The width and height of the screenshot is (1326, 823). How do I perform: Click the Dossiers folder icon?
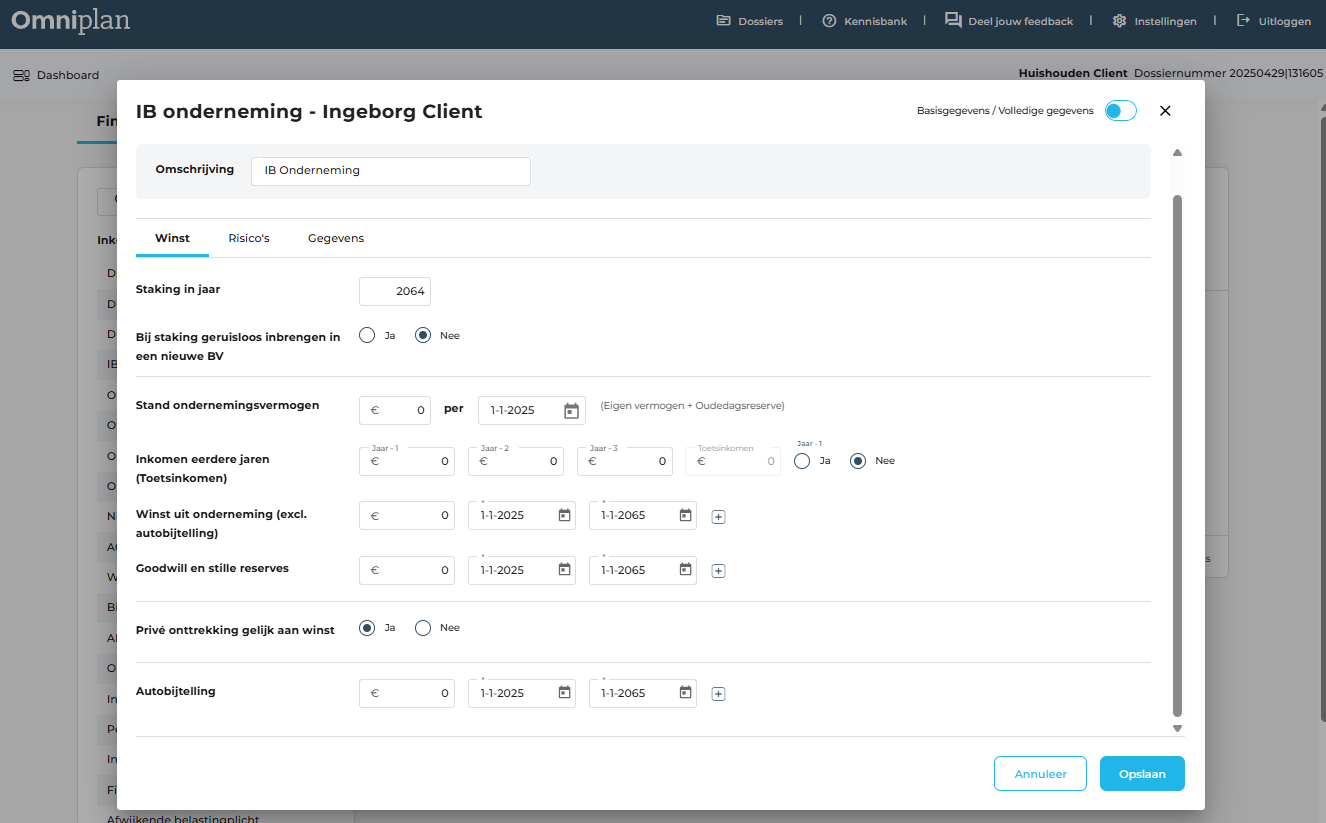[724, 21]
